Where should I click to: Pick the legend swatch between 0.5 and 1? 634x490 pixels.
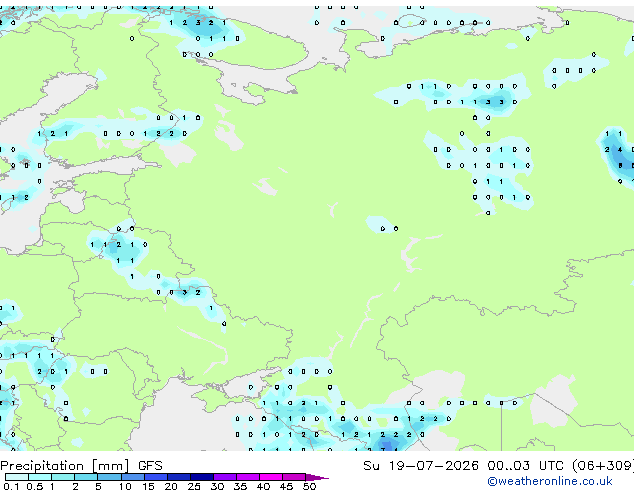point(40,477)
